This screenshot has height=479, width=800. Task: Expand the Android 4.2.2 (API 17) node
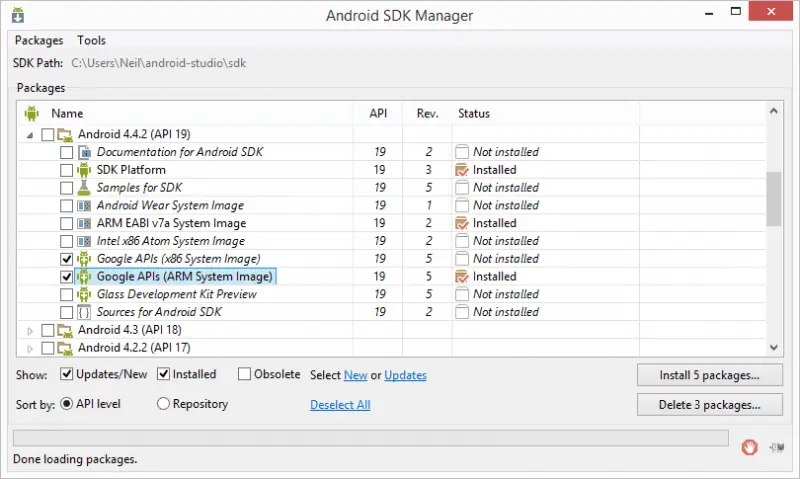coord(30,348)
